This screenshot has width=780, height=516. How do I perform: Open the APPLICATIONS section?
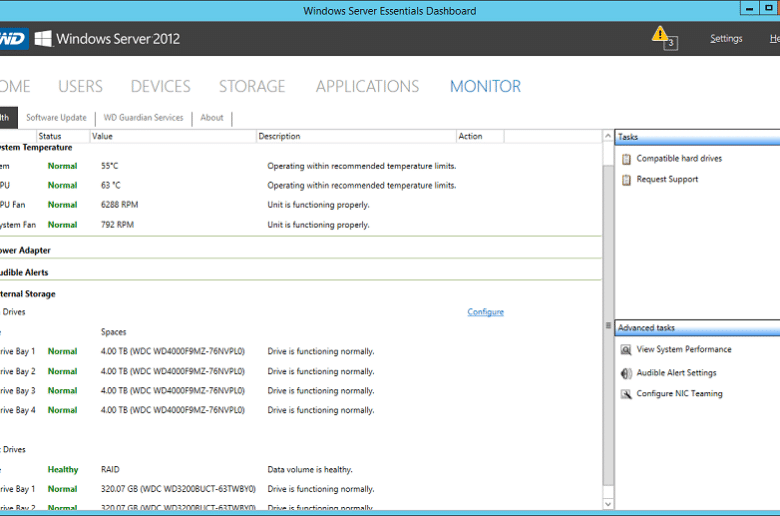tap(368, 87)
